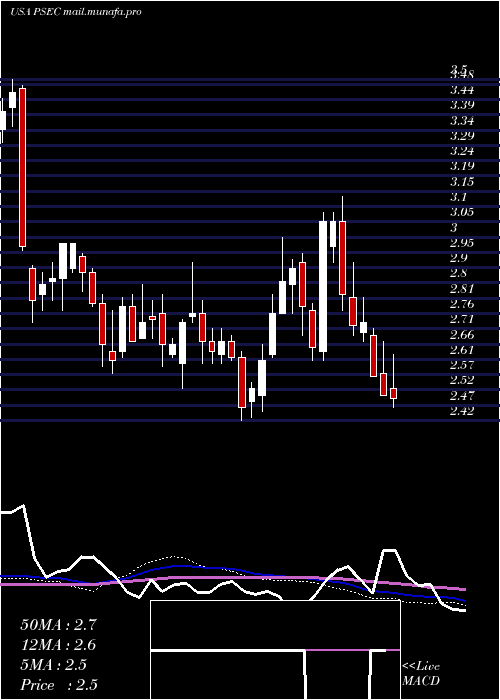Click the 3.29 price axis label
The width and height of the screenshot is (500, 700).
(x=462, y=136)
